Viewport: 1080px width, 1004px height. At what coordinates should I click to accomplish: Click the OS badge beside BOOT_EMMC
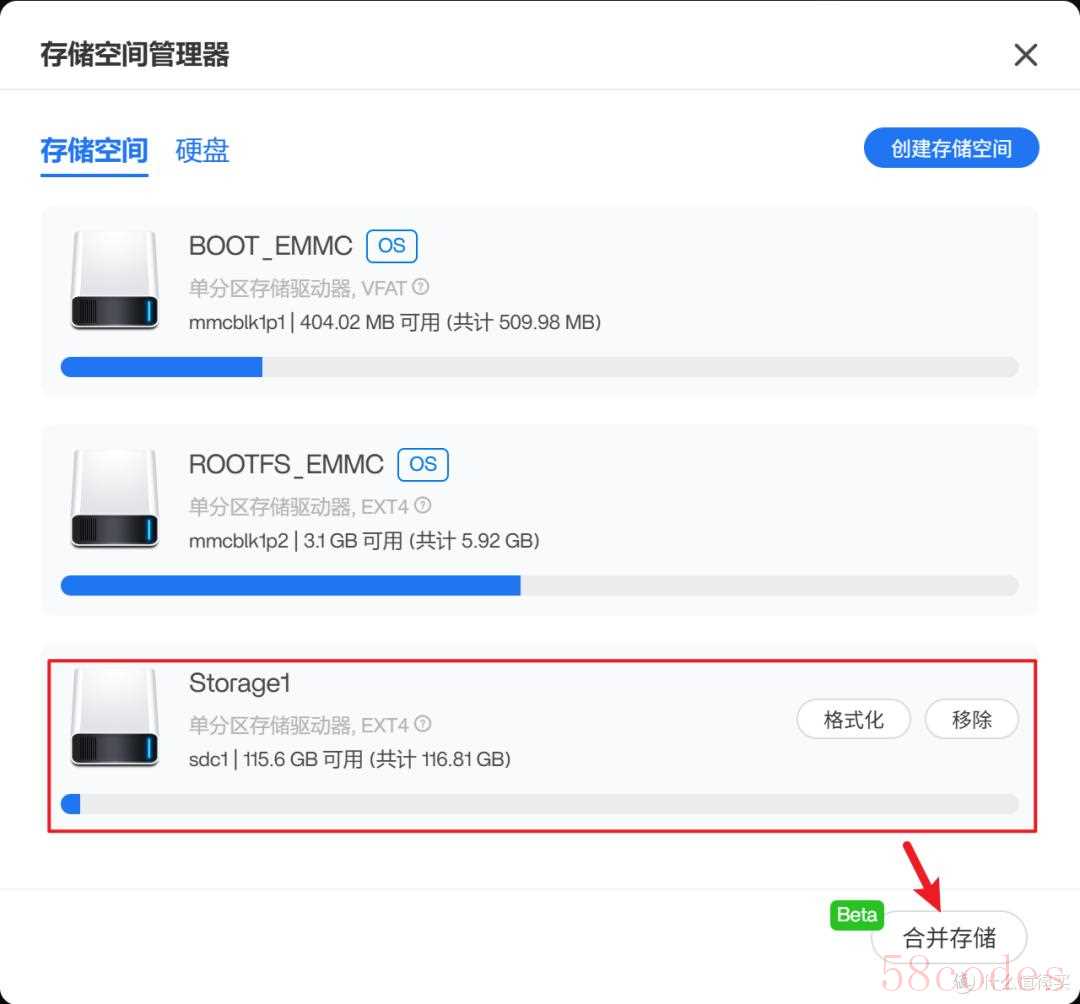point(391,246)
